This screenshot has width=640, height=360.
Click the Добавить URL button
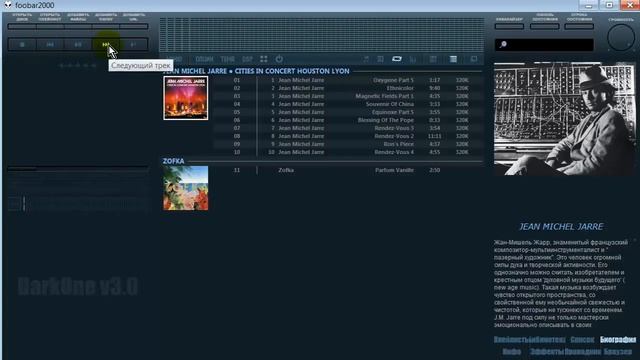tap(134, 26)
